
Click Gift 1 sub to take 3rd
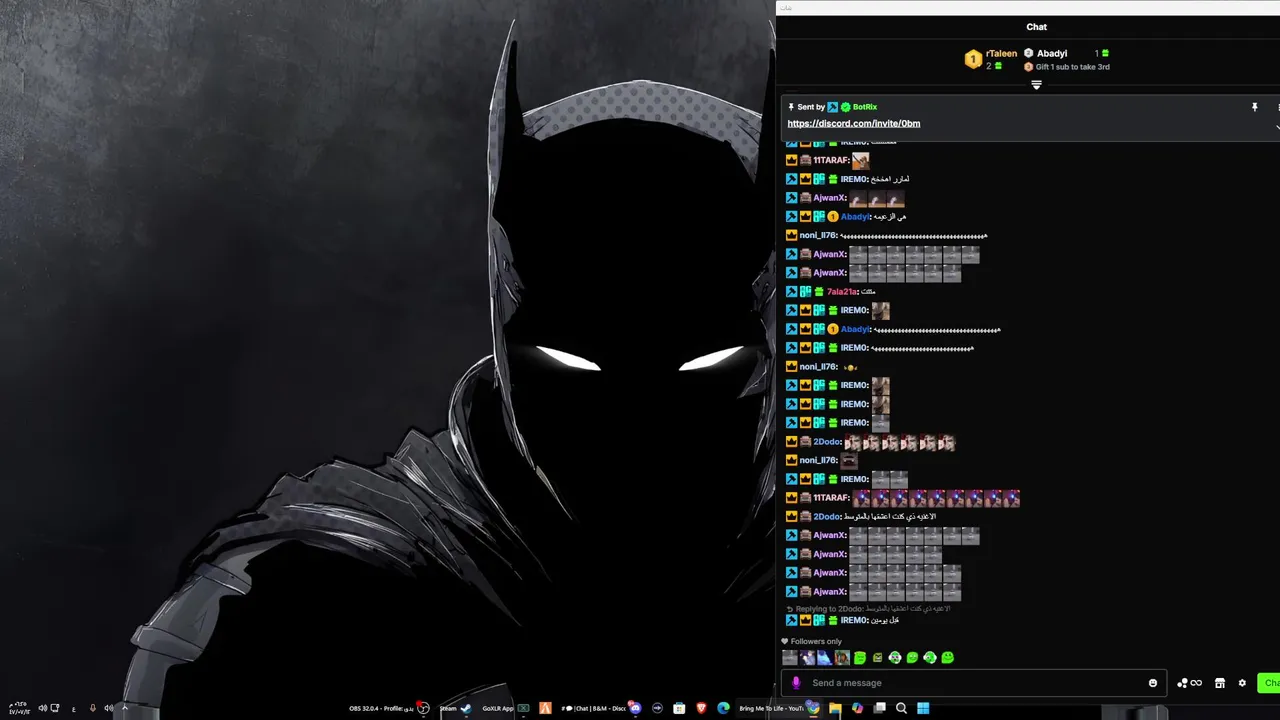(1072, 67)
